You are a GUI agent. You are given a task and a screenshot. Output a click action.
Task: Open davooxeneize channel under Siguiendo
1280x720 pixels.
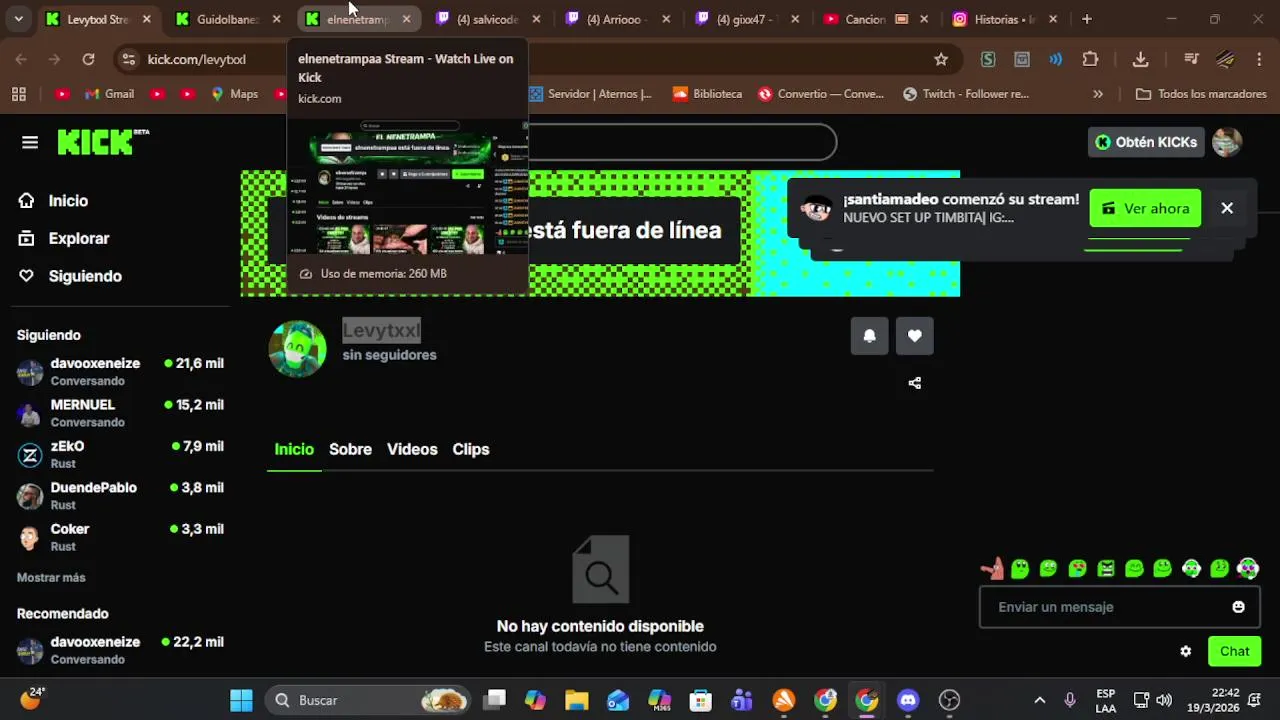pos(120,371)
